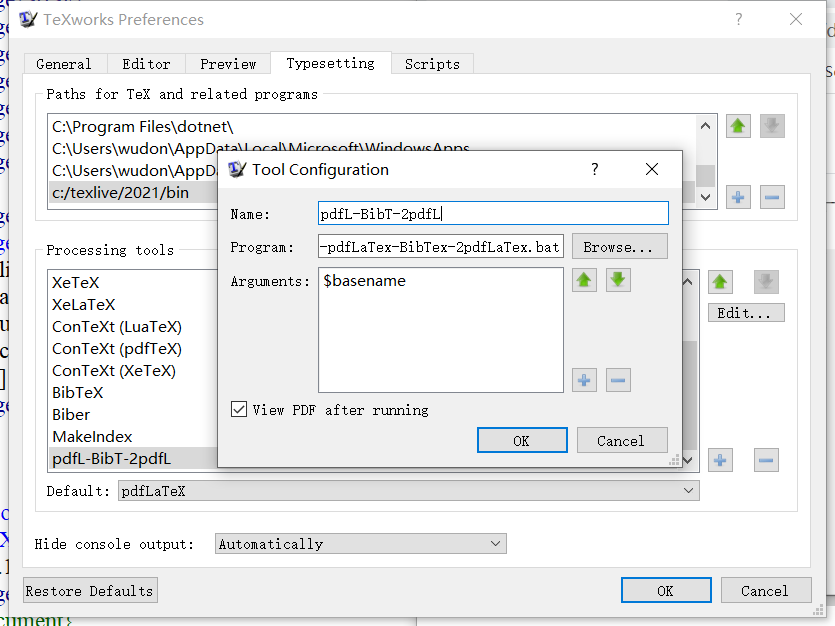This screenshot has height=626, width=835.
Task: Select the Typesetting tab
Action: click(x=331, y=63)
